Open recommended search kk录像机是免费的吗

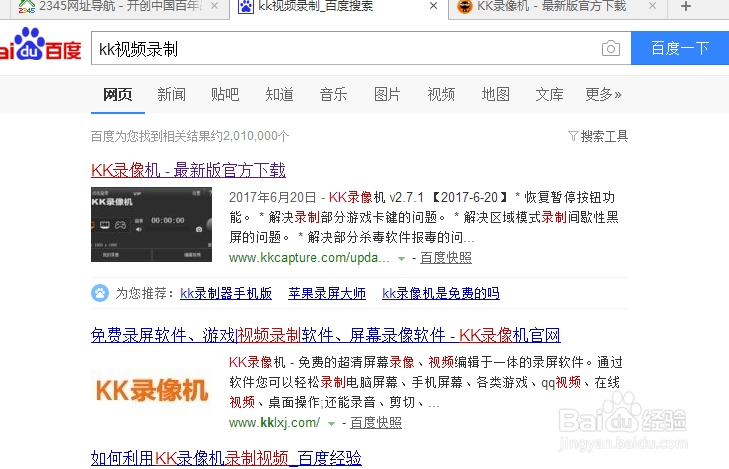pos(441,293)
